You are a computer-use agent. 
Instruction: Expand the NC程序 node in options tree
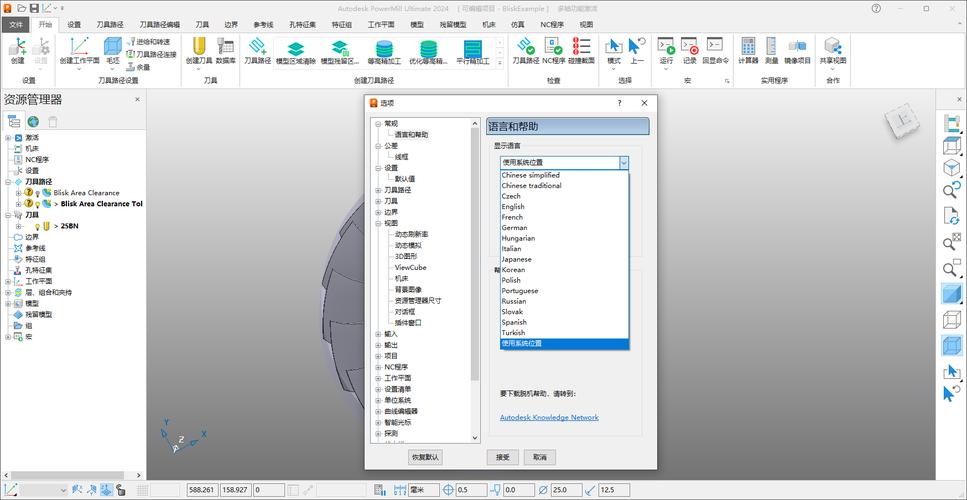coord(378,367)
